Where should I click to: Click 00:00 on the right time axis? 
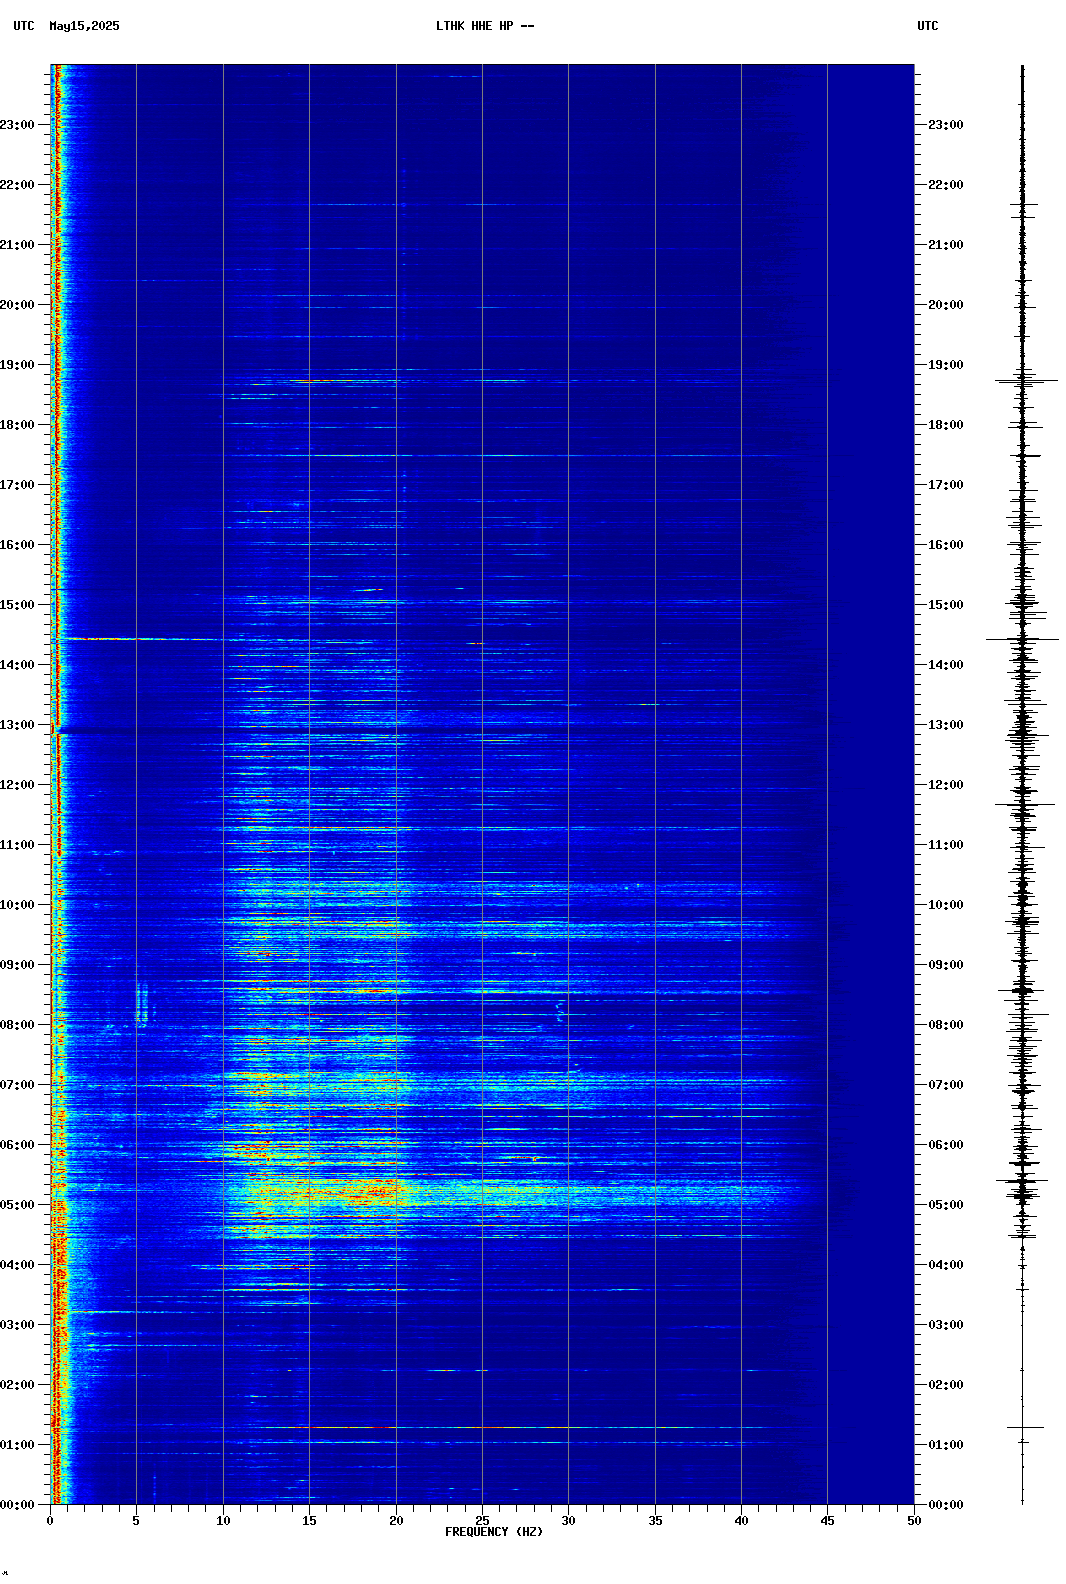946,1505
